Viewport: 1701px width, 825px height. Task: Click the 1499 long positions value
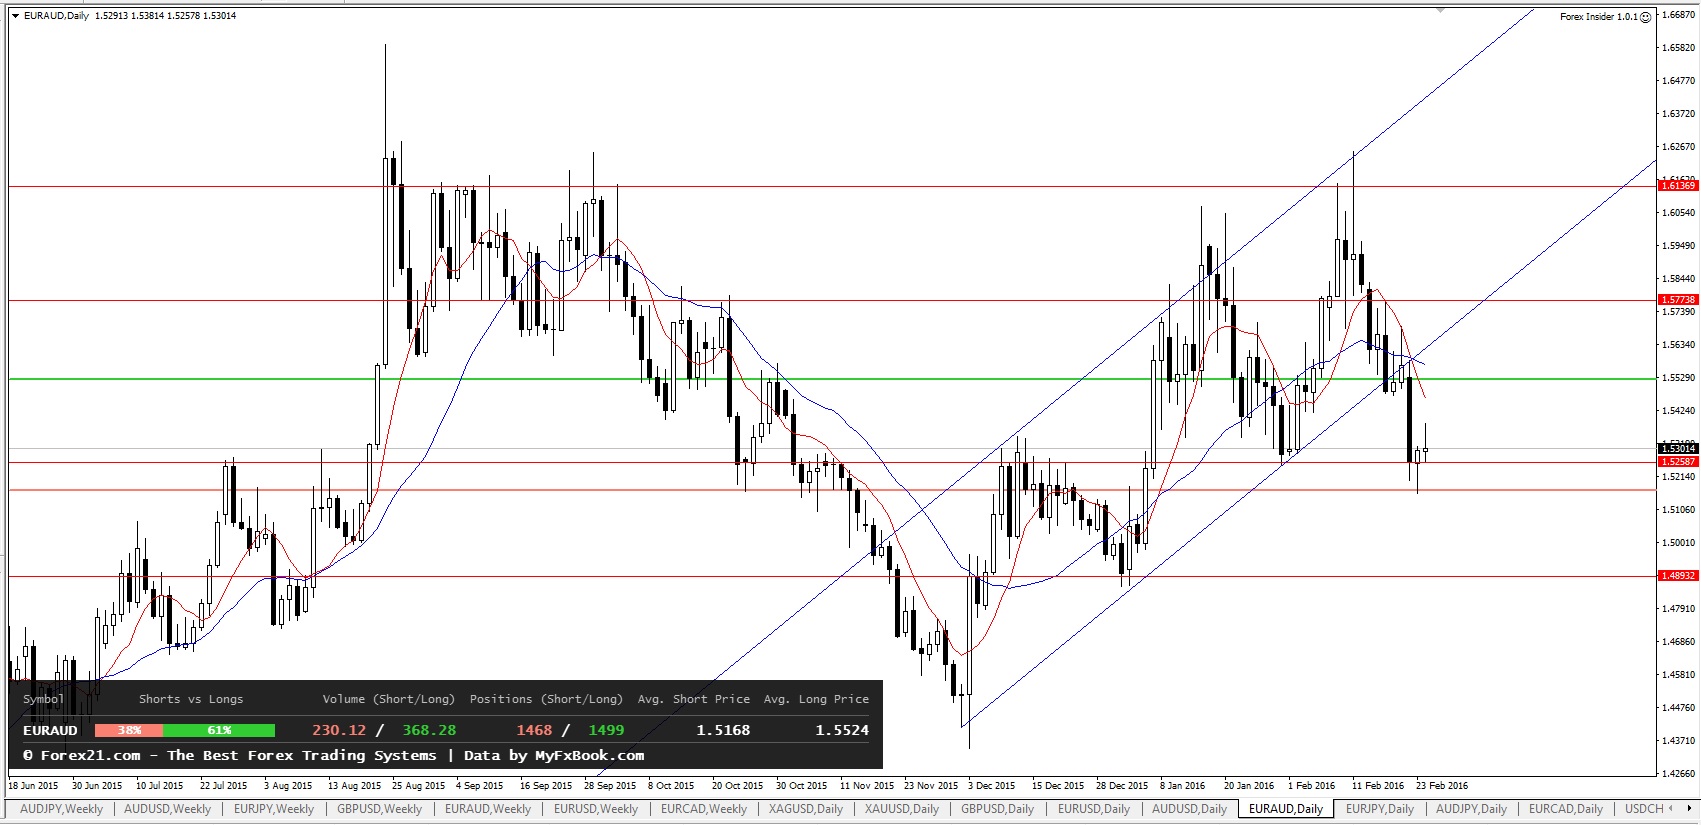click(606, 731)
